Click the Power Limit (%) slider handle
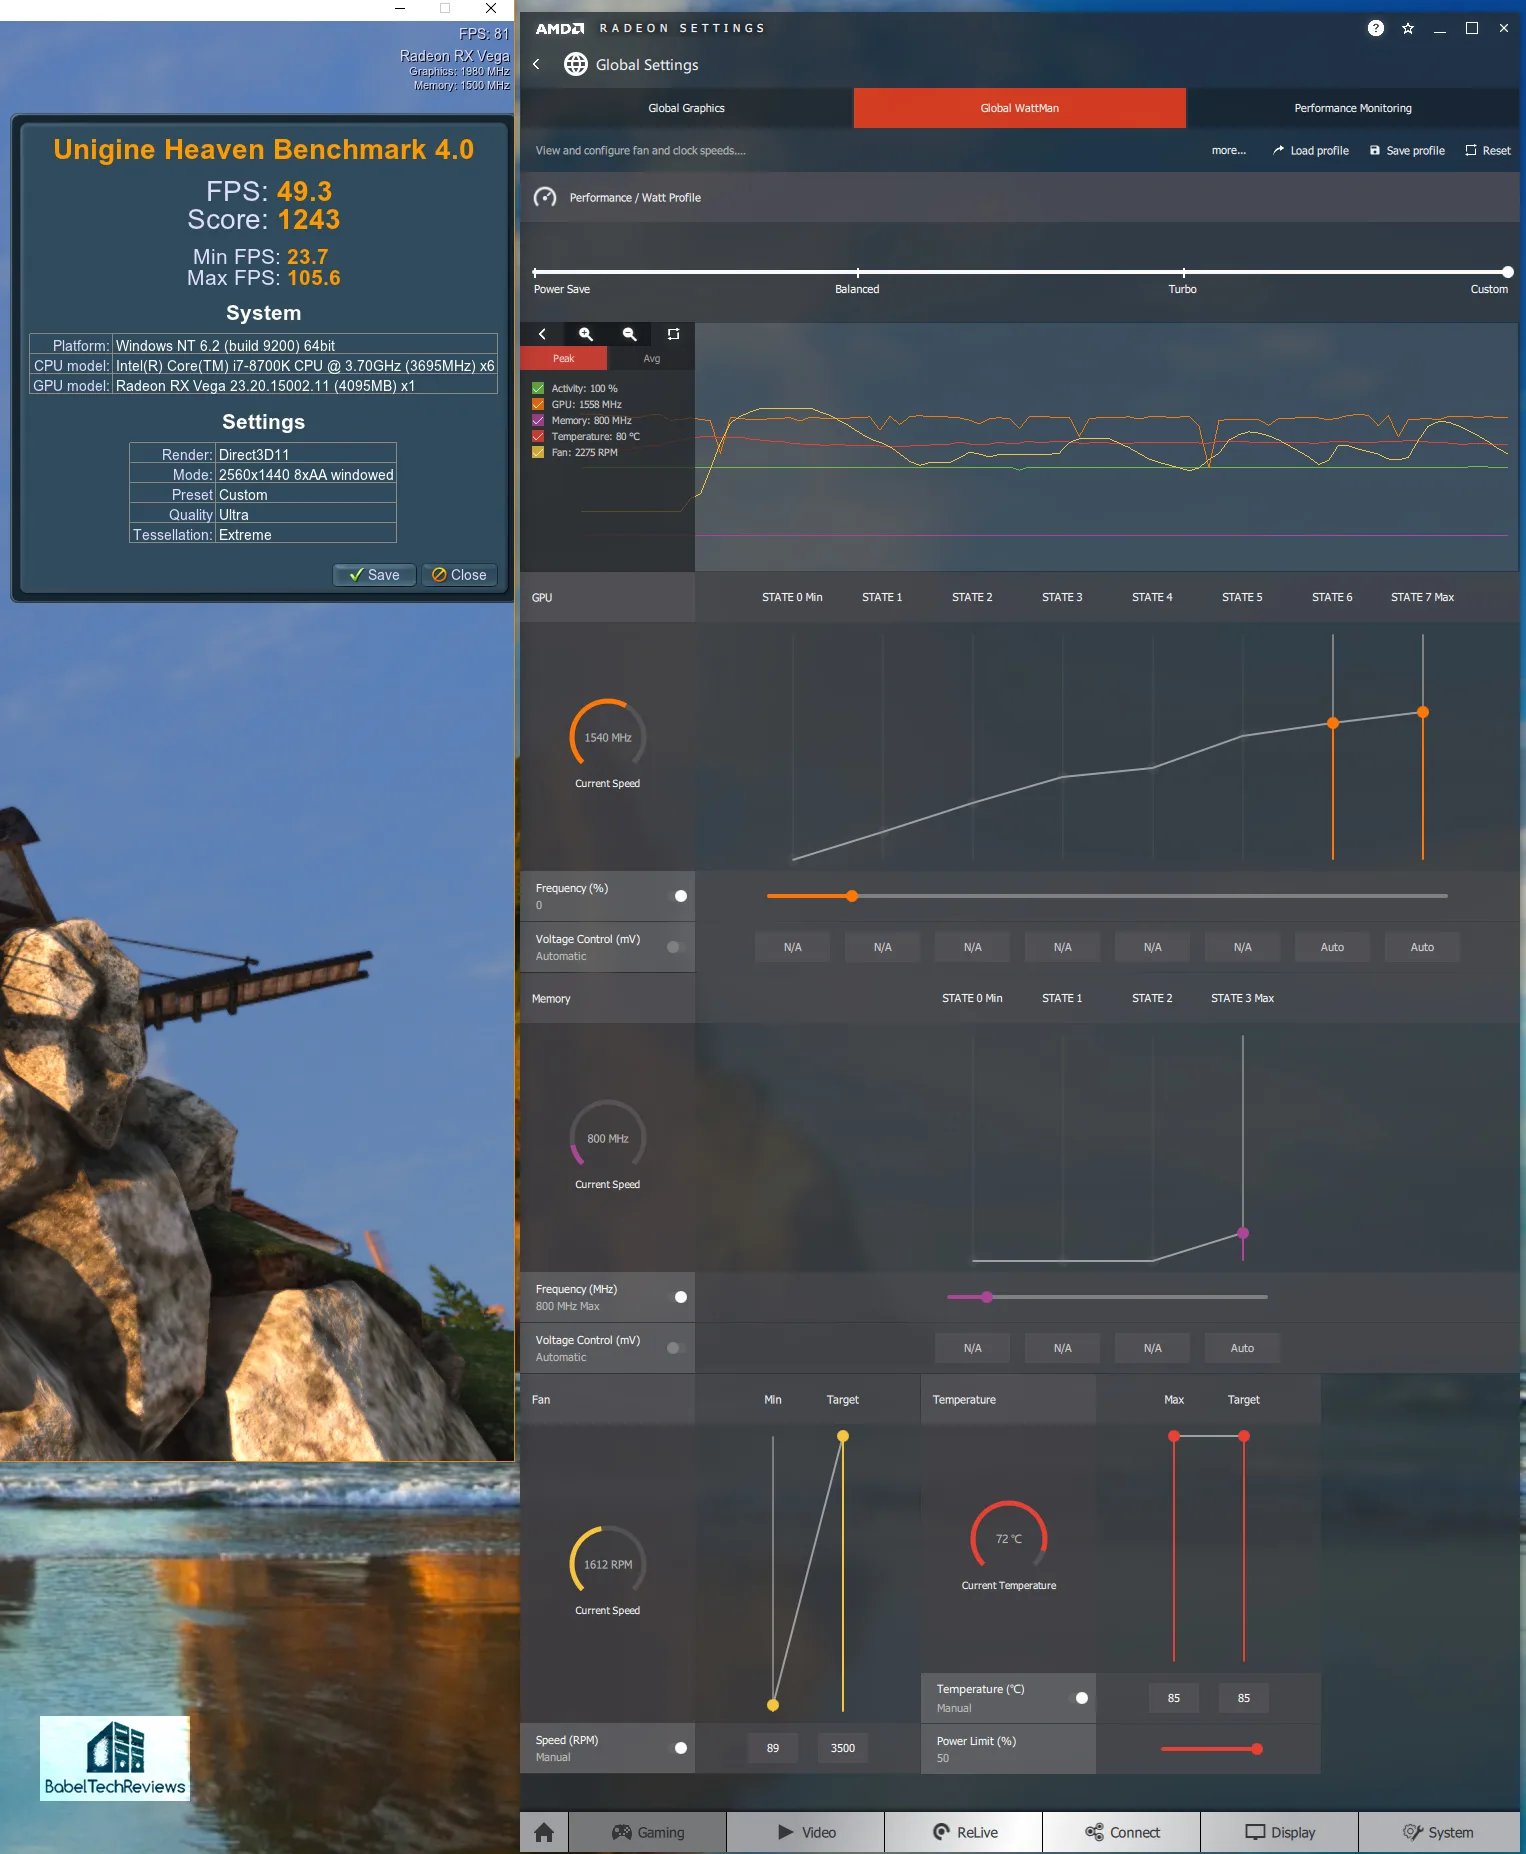 click(1257, 1749)
